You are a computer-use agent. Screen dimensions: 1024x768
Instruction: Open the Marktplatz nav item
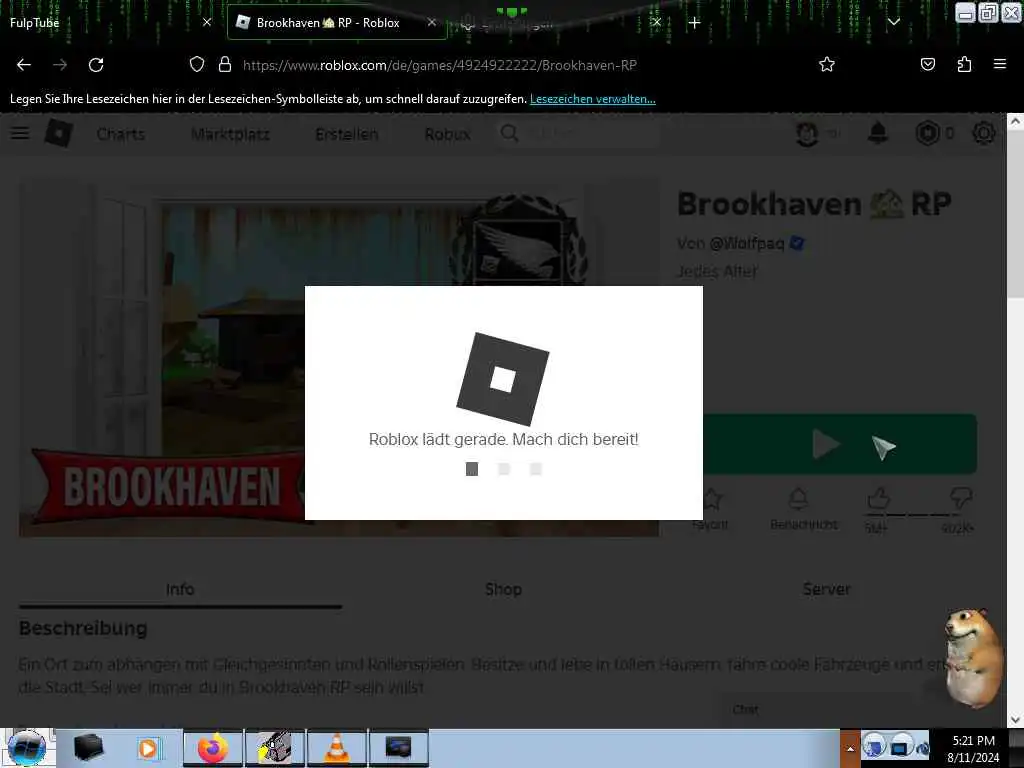coord(231,134)
